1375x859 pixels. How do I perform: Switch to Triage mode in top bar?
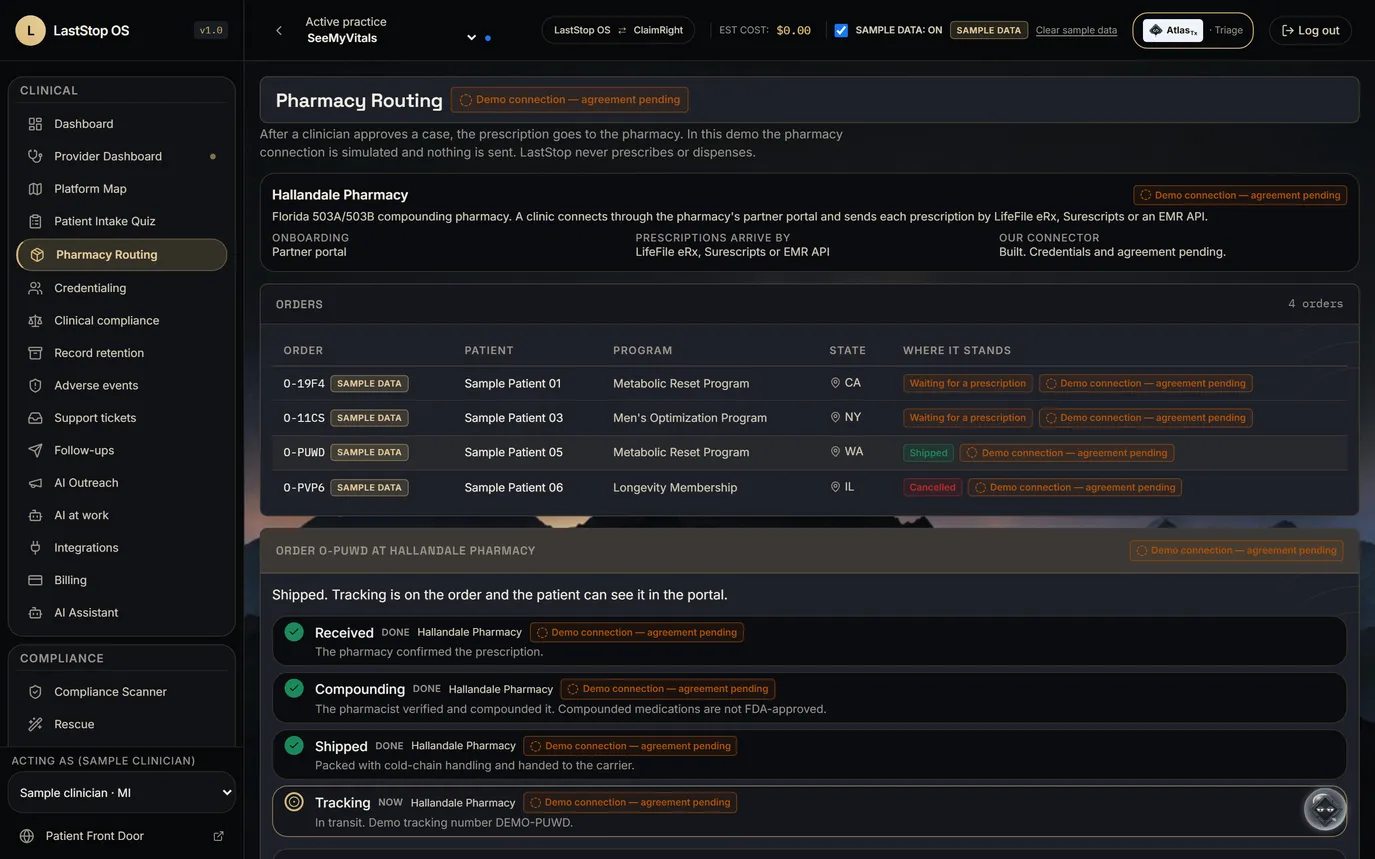click(x=1228, y=30)
